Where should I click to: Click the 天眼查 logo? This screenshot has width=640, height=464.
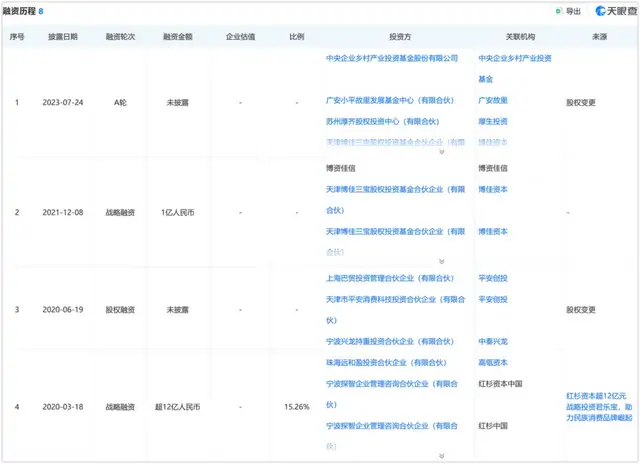616,11
